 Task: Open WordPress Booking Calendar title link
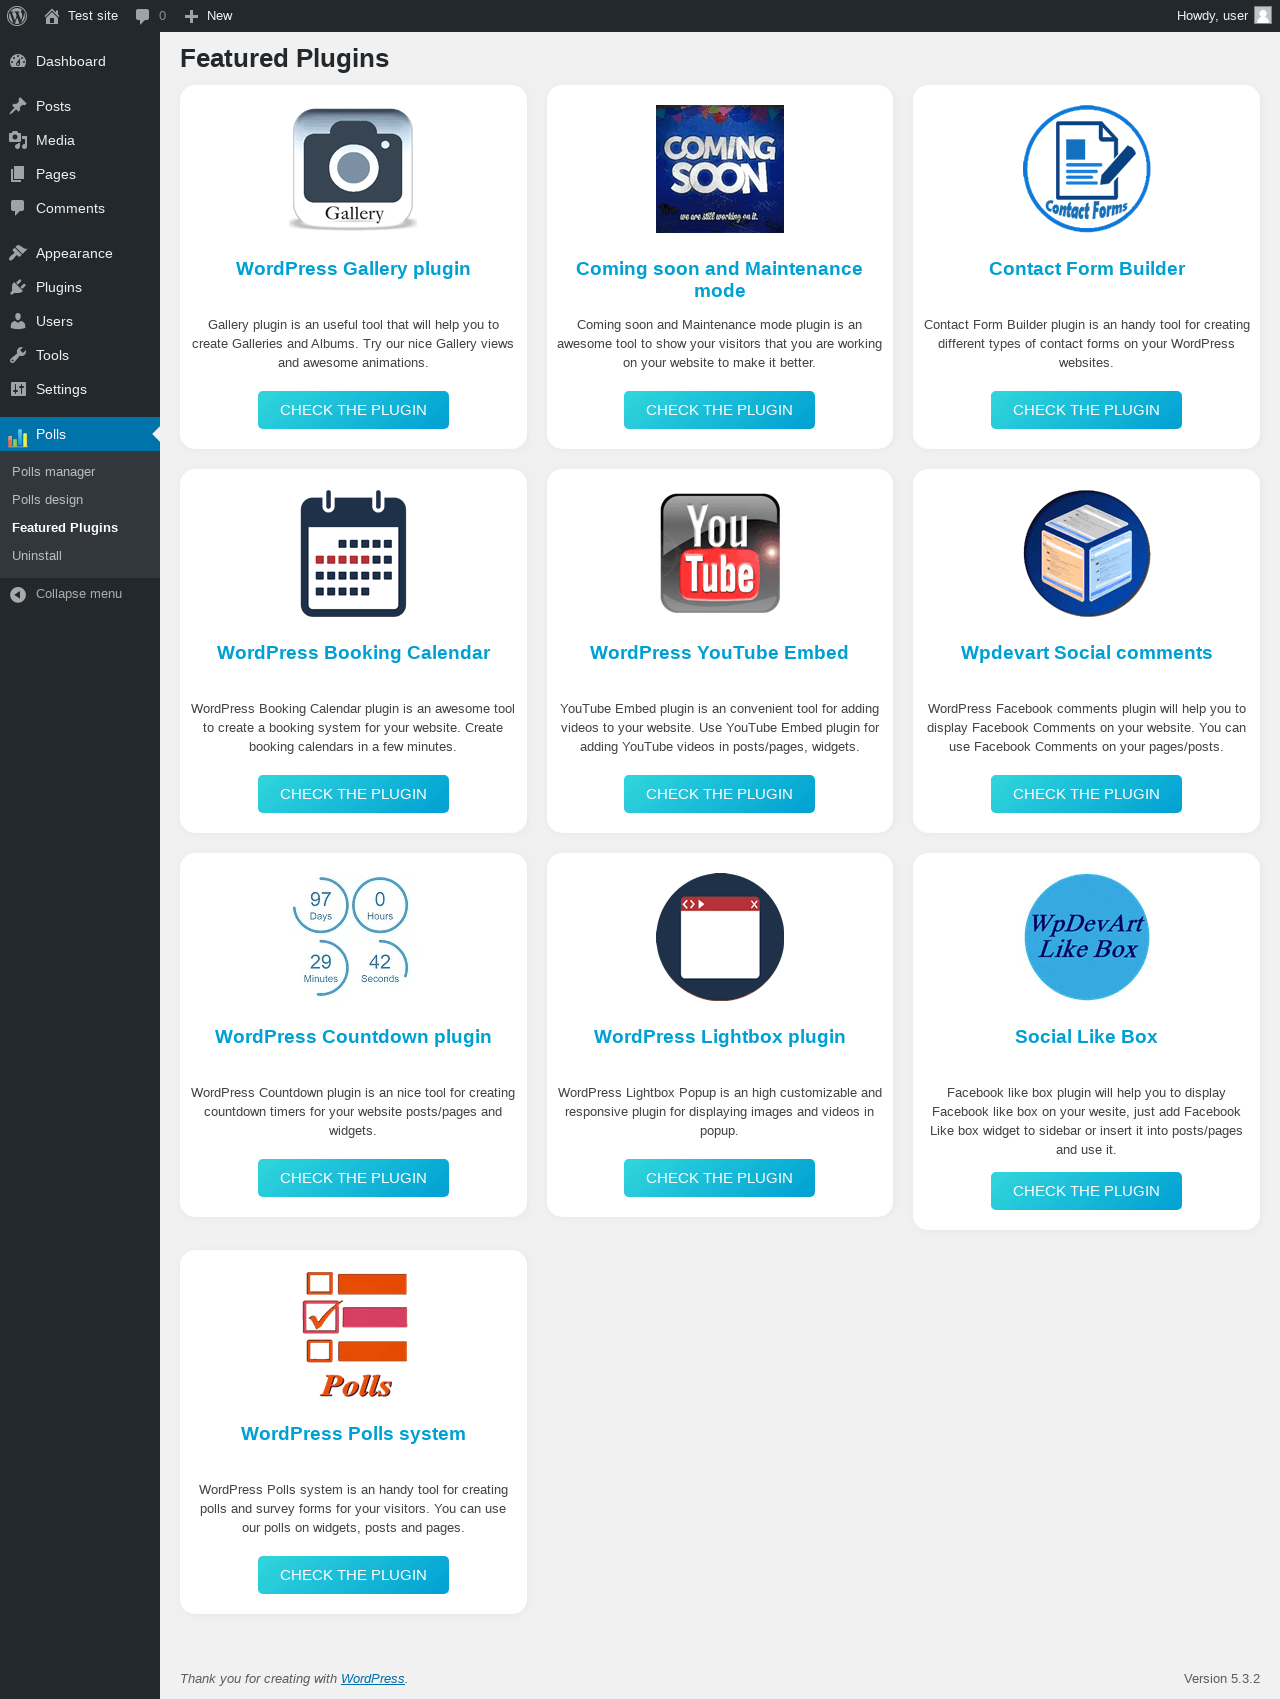[x=353, y=653]
